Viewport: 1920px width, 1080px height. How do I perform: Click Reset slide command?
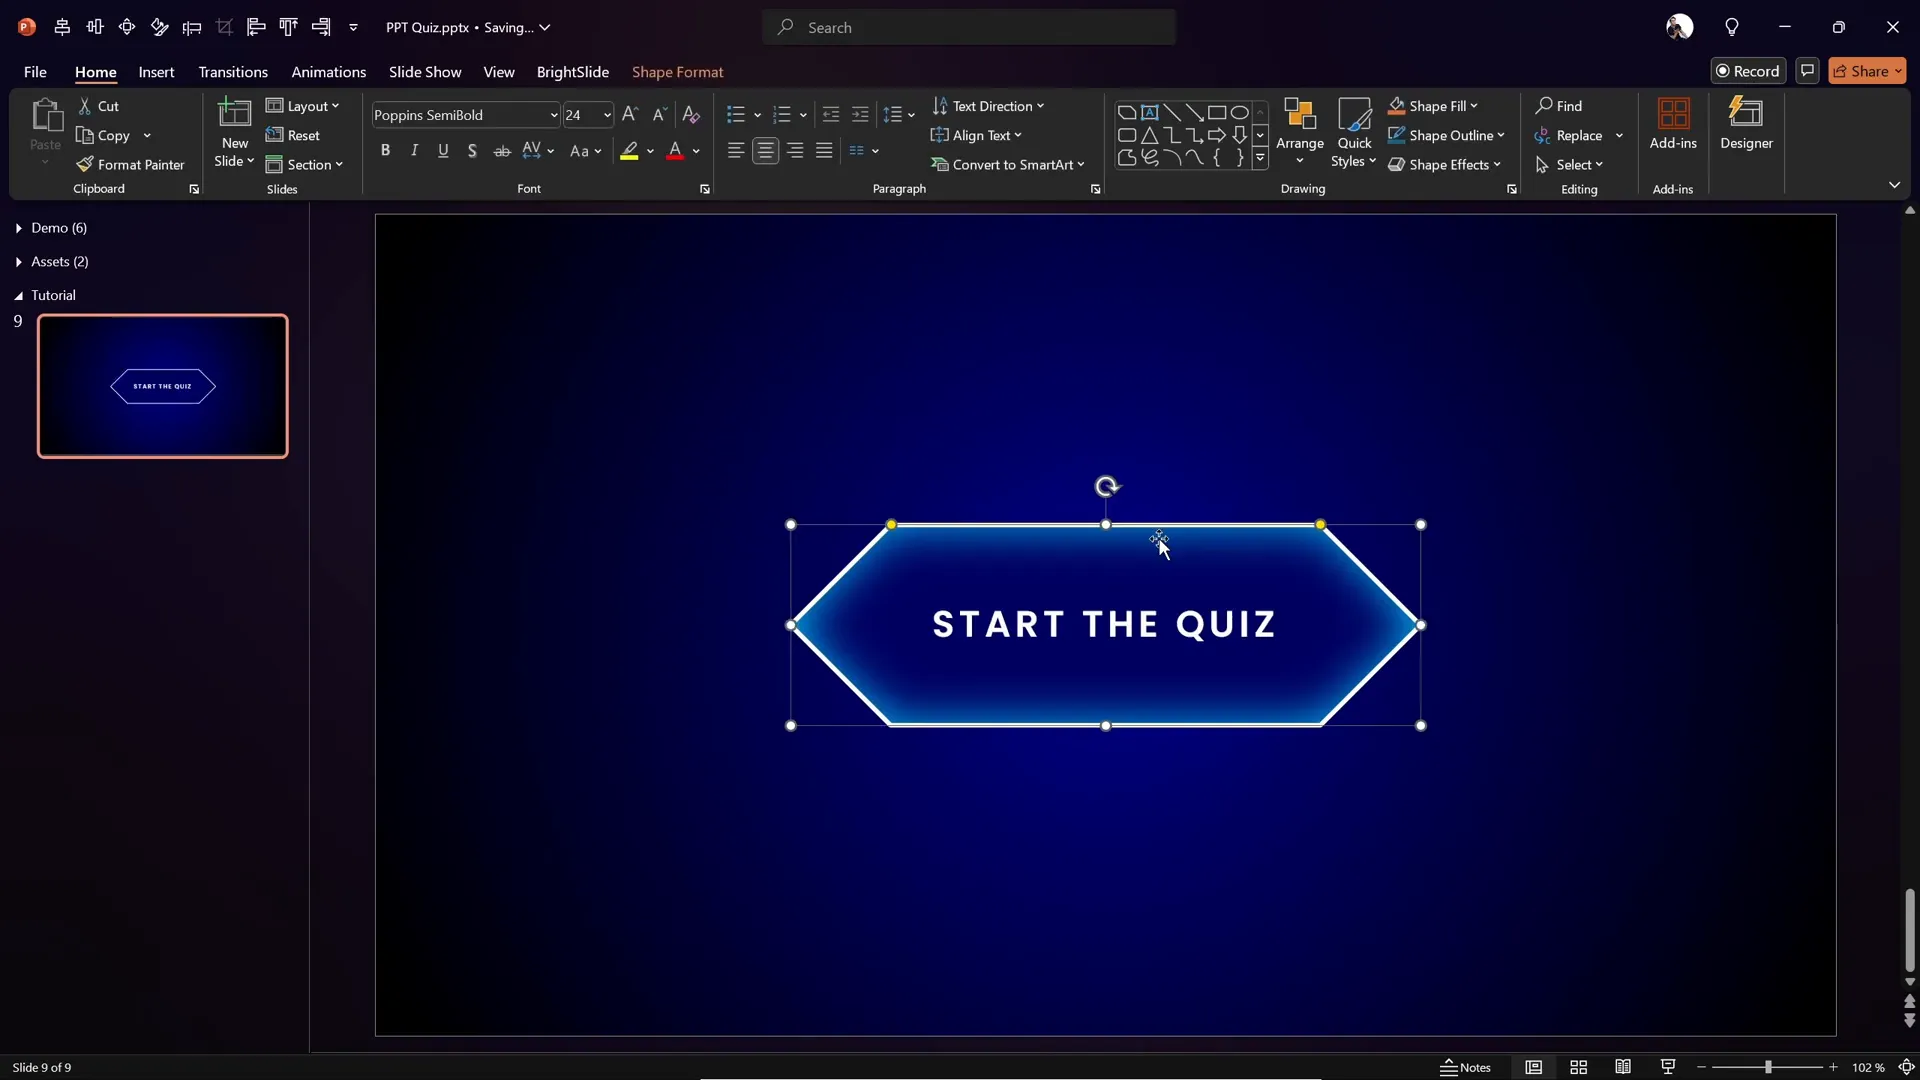coord(293,135)
